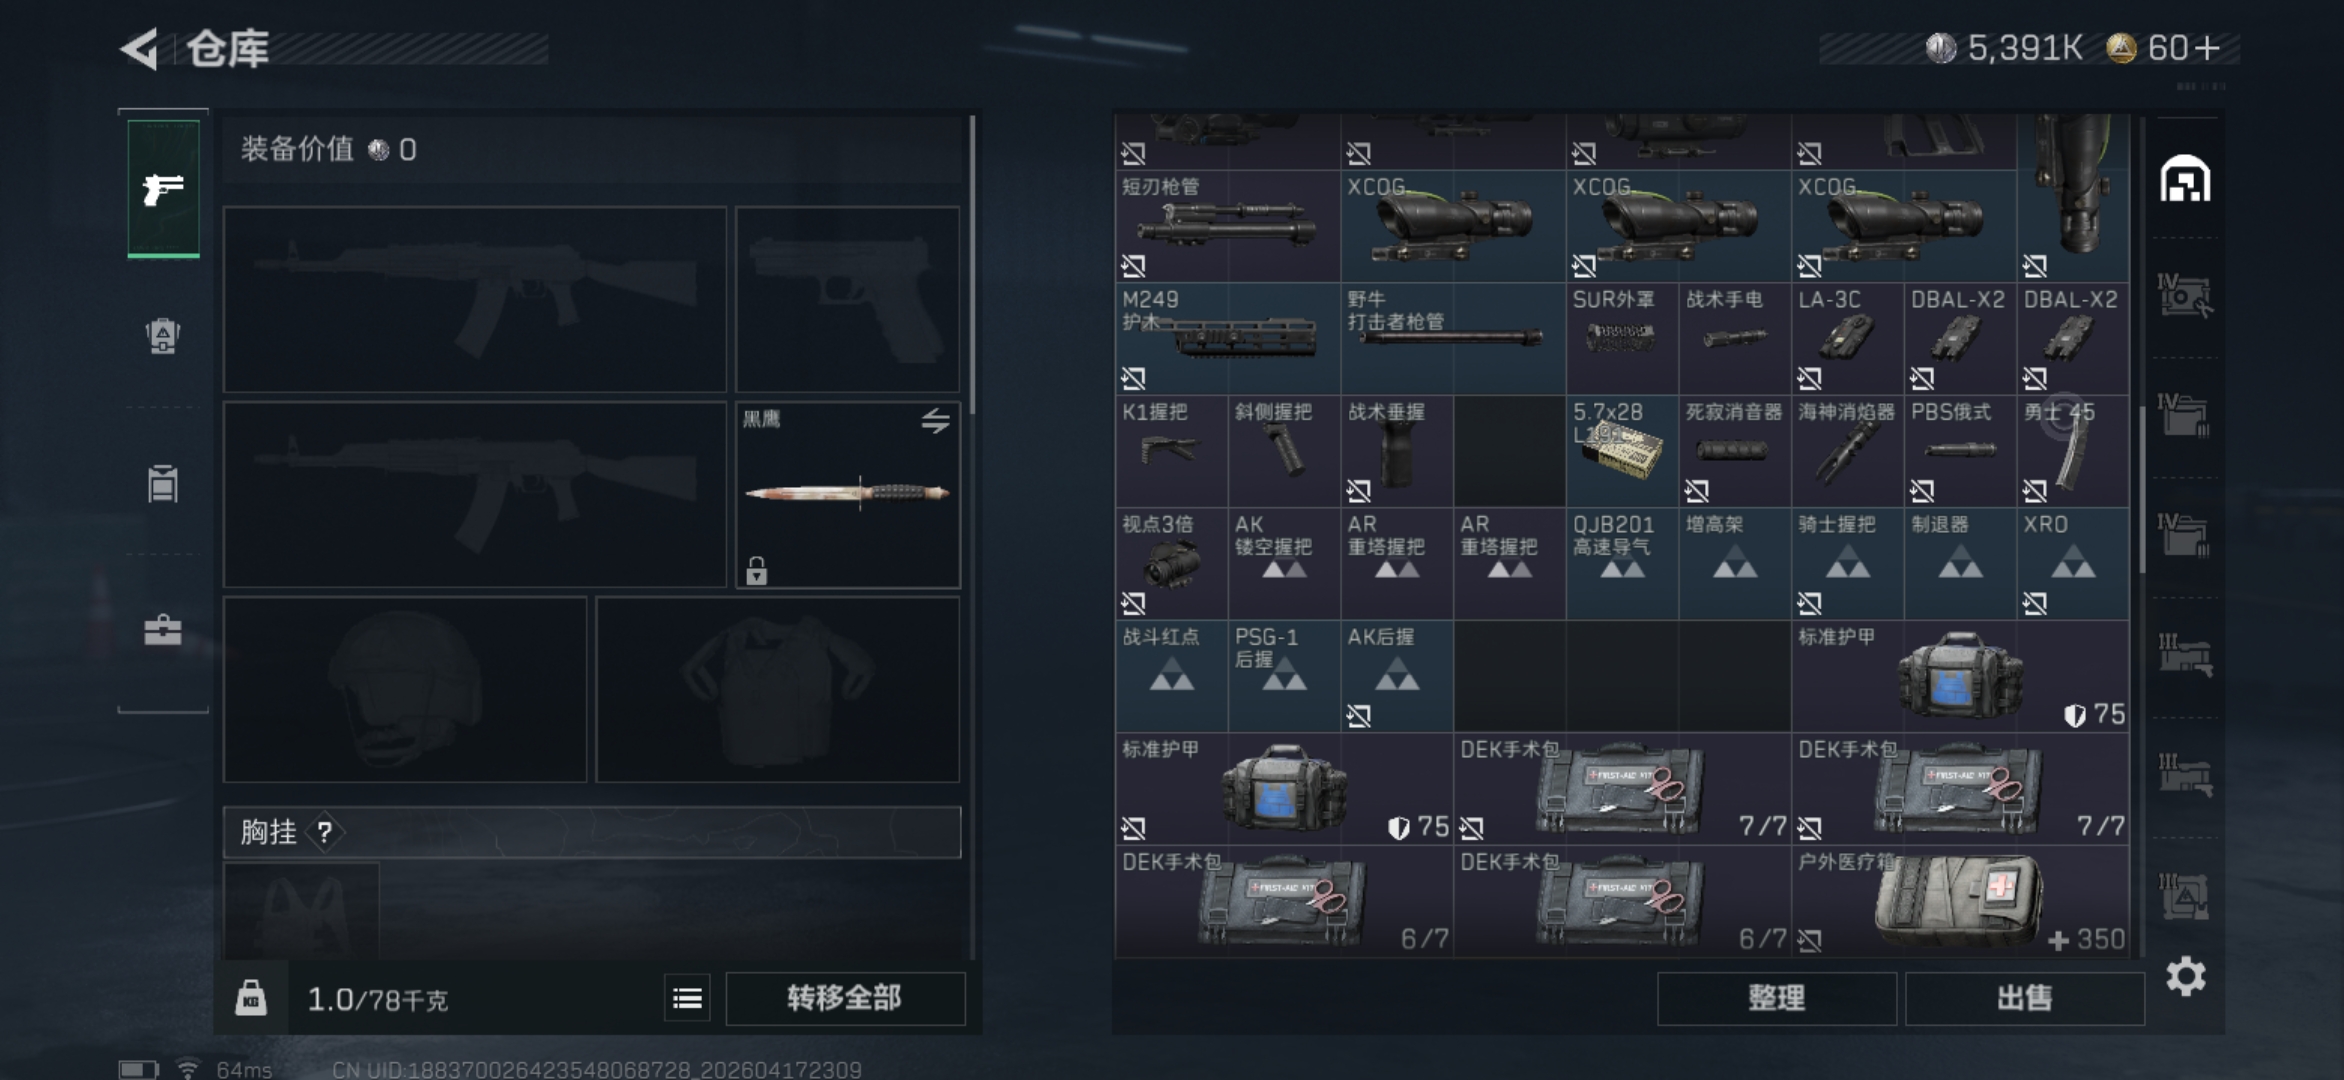Open the settings gear below the storage list
This screenshot has width=2344, height=1080.
(x=2186, y=976)
